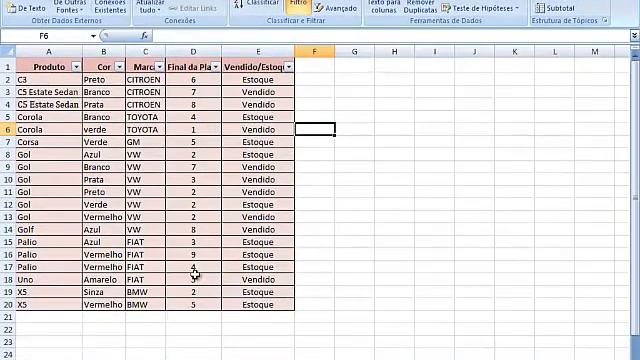Select row 20 header

pyautogui.click(x=8, y=305)
